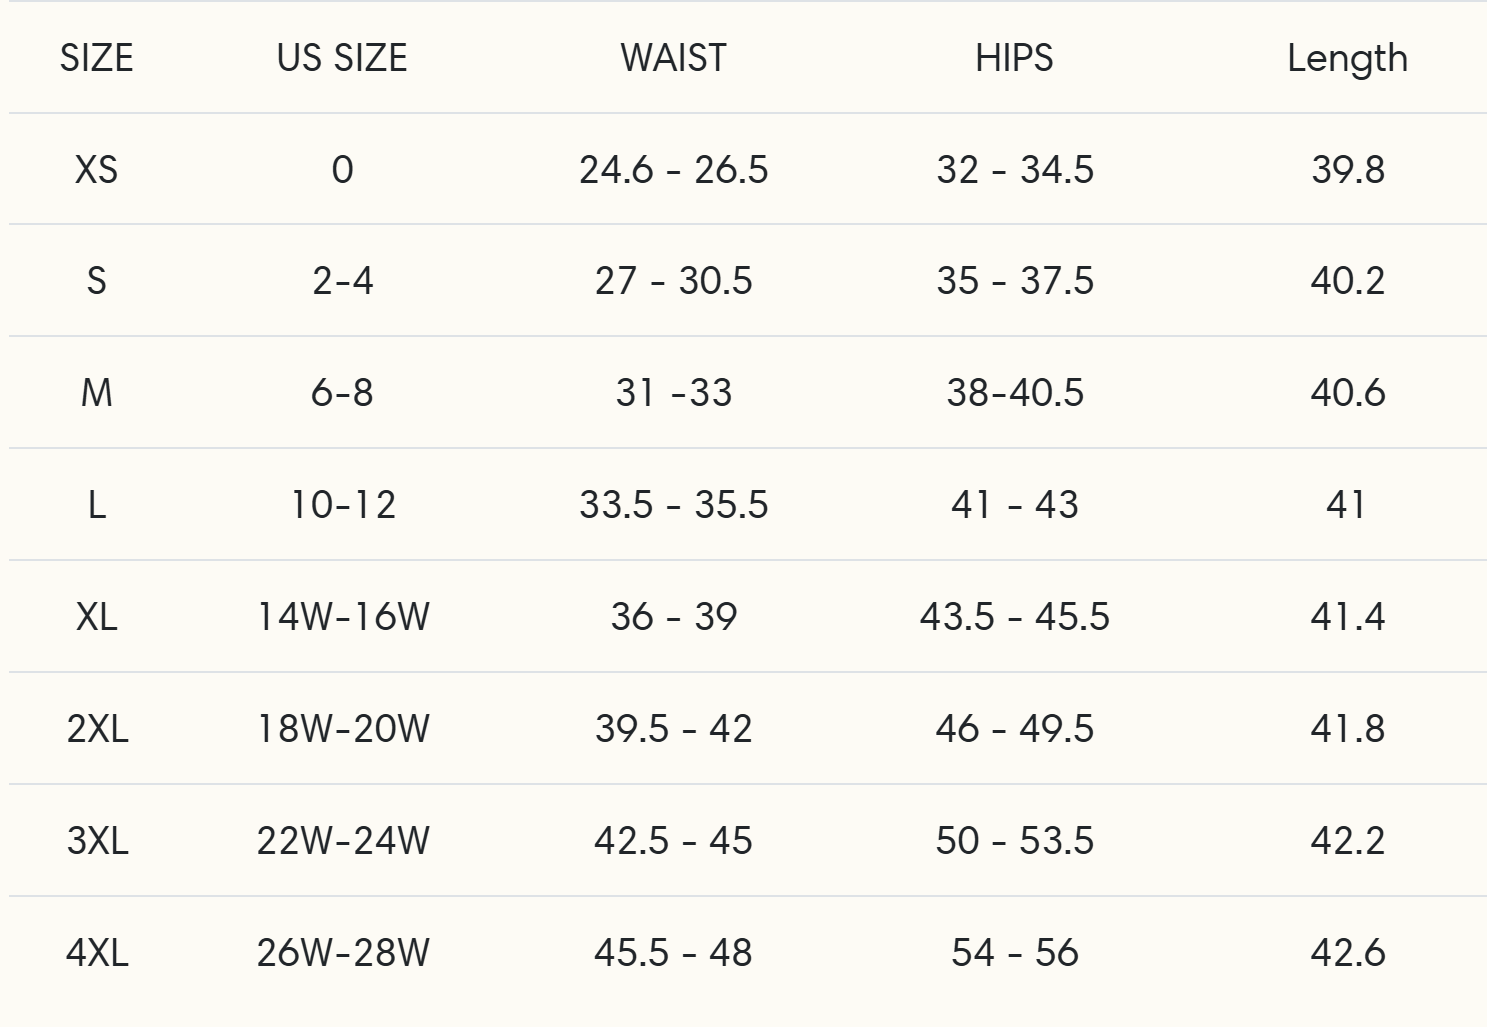Image resolution: width=1487 pixels, height=1027 pixels.
Task: Select the HIPS column header
Action: click(x=1014, y=58)
